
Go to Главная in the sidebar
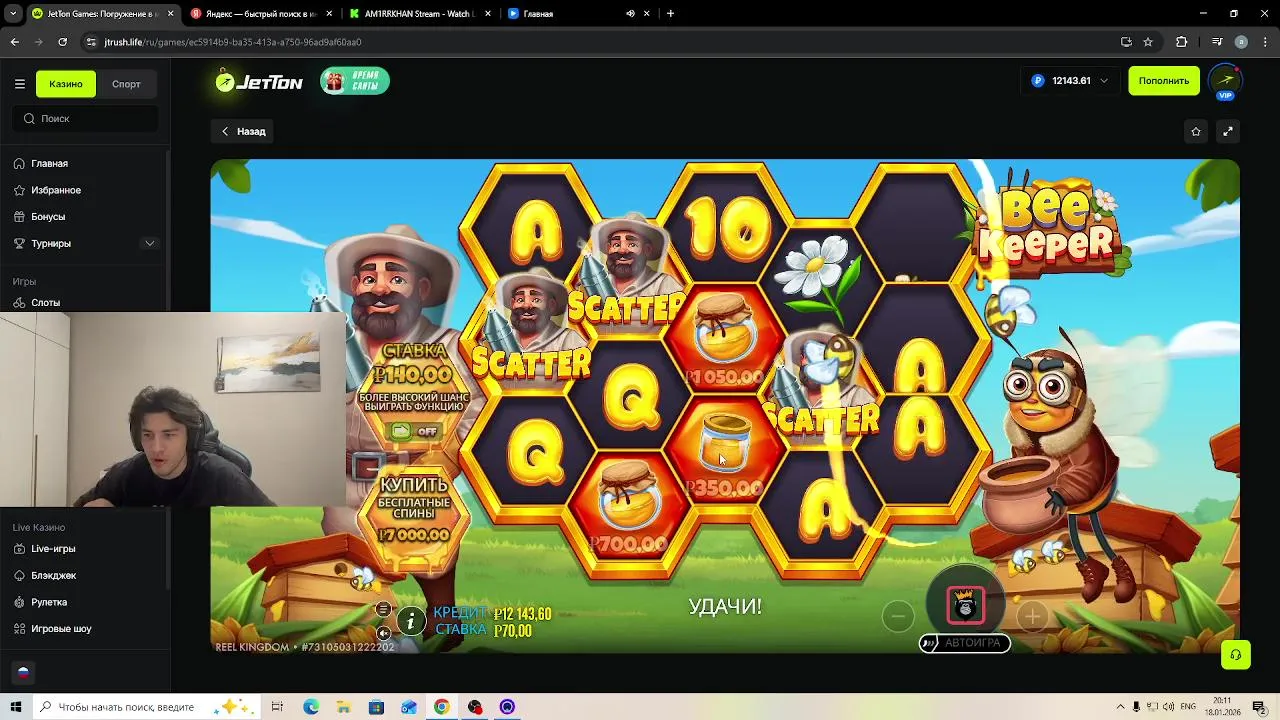[x=49, y=163]
